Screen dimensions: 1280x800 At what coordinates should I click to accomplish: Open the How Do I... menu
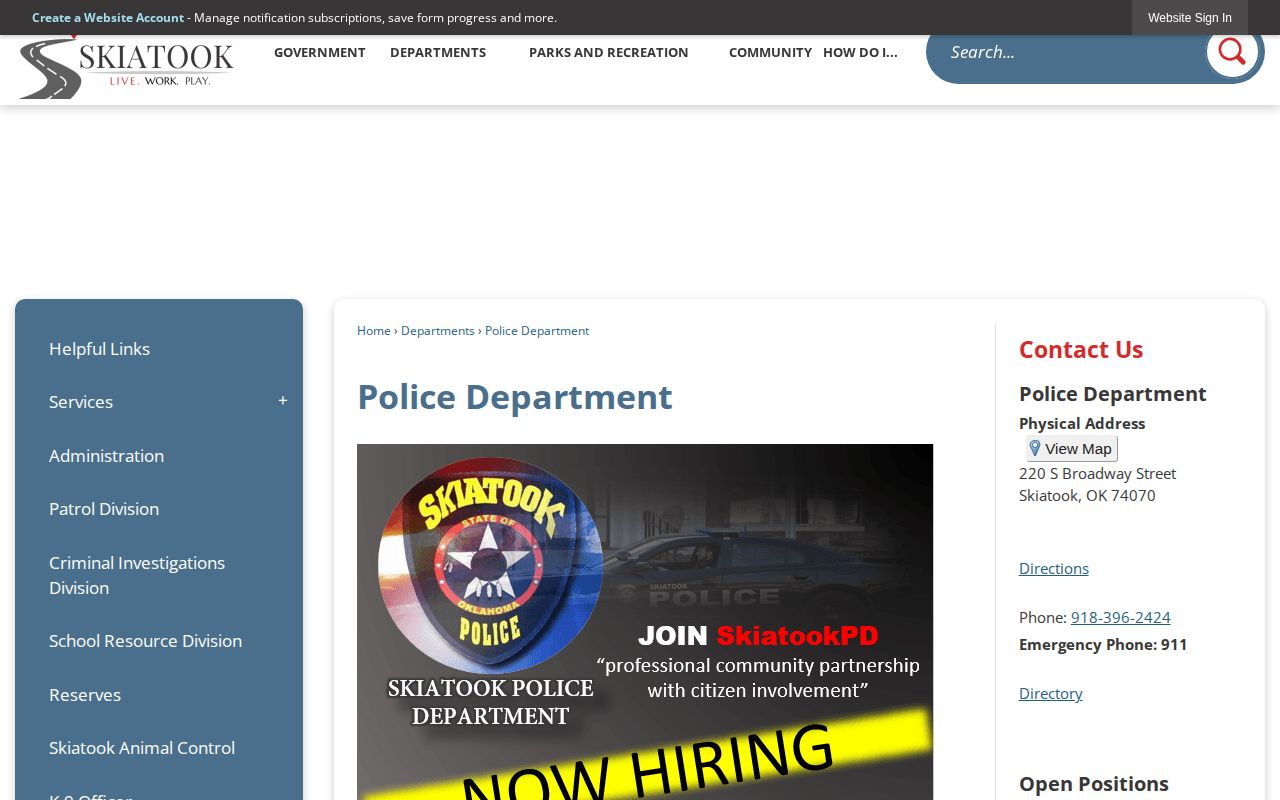(x=860, y=52)
